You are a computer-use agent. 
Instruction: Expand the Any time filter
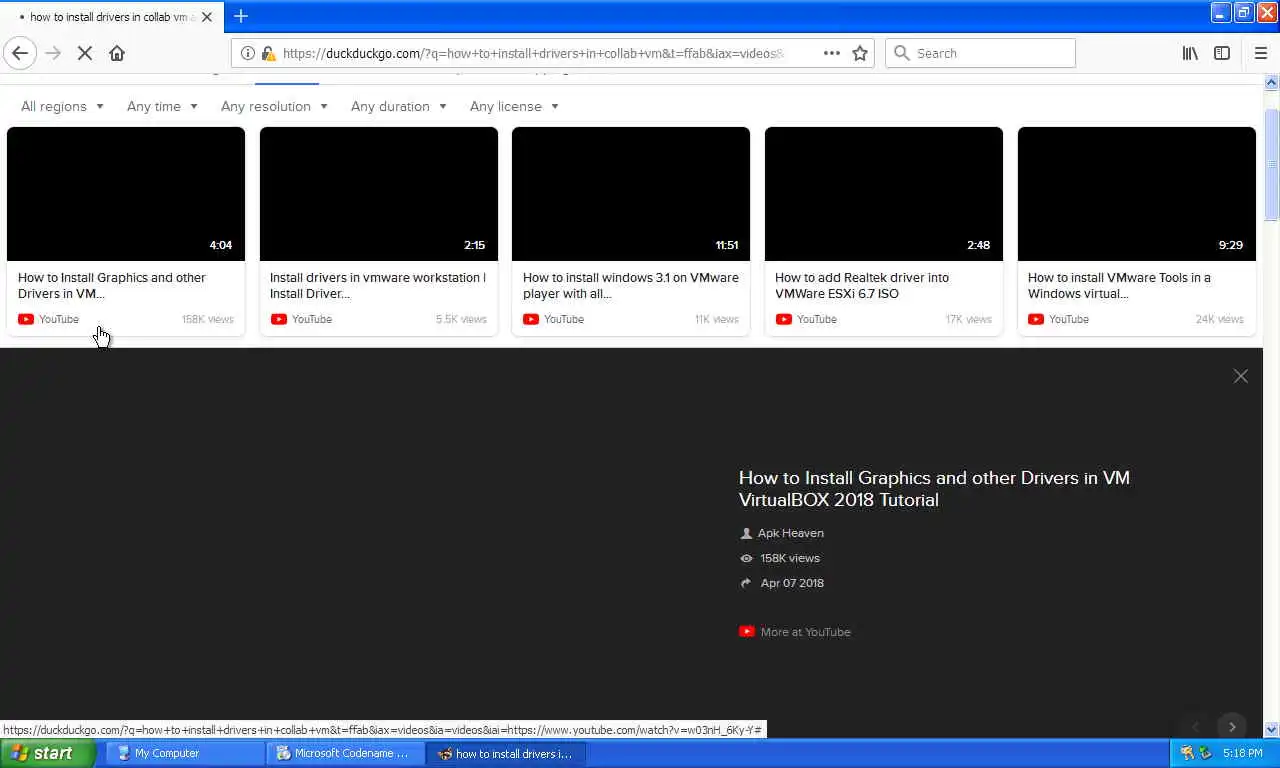click(x=162, y=106)
